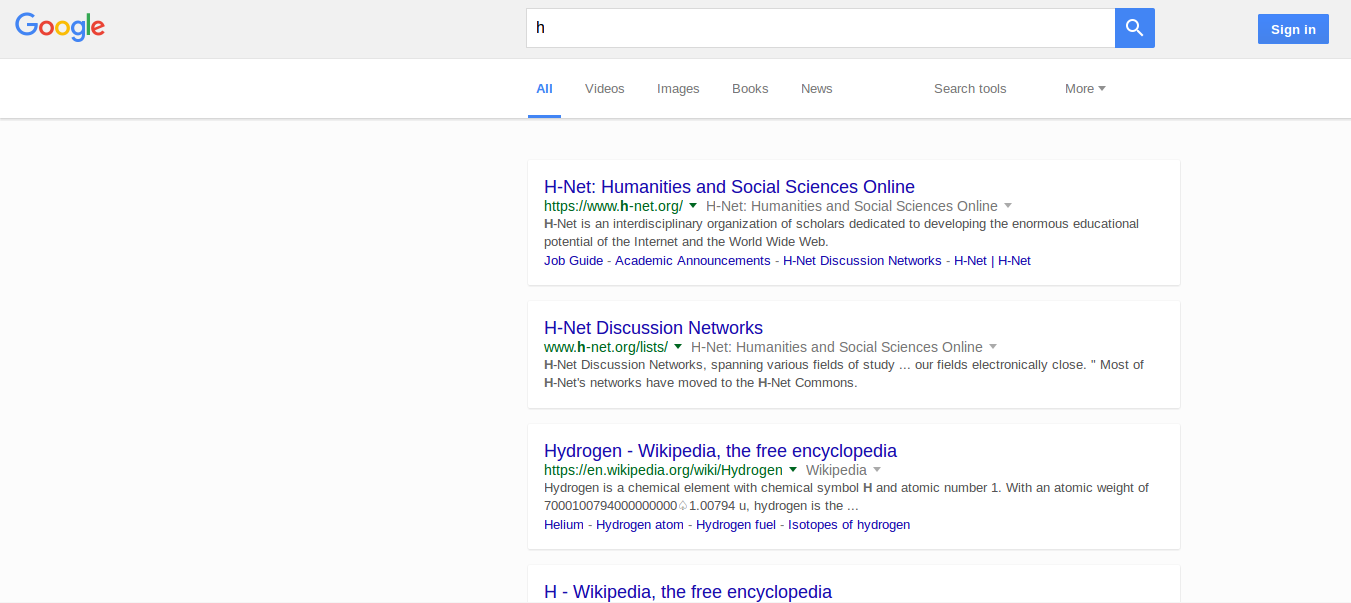Screen dimensions: 1351x603
Task: Expand the More dropdown menu
Action: click(x=1085, y=89)
